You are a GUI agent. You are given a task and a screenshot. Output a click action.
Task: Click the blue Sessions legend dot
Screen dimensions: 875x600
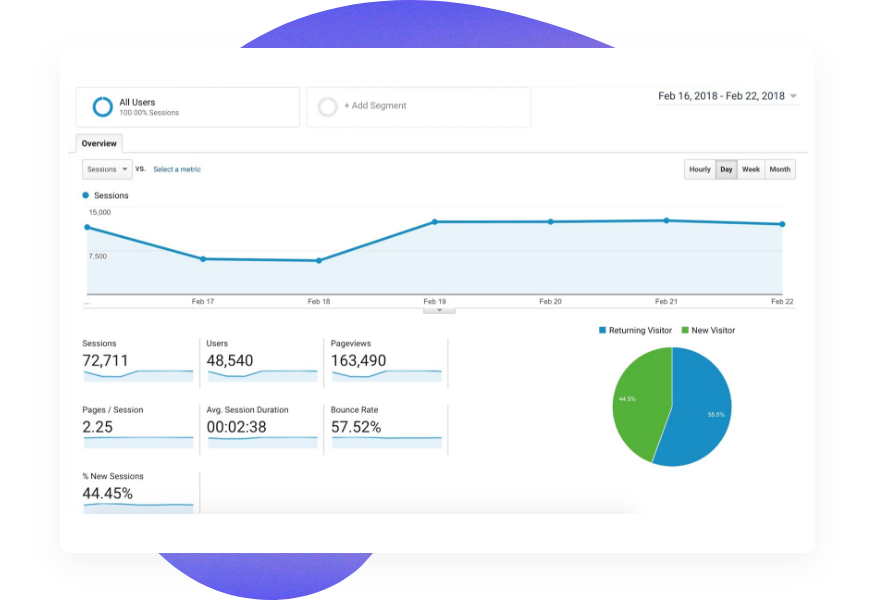[x=86, y=195]
